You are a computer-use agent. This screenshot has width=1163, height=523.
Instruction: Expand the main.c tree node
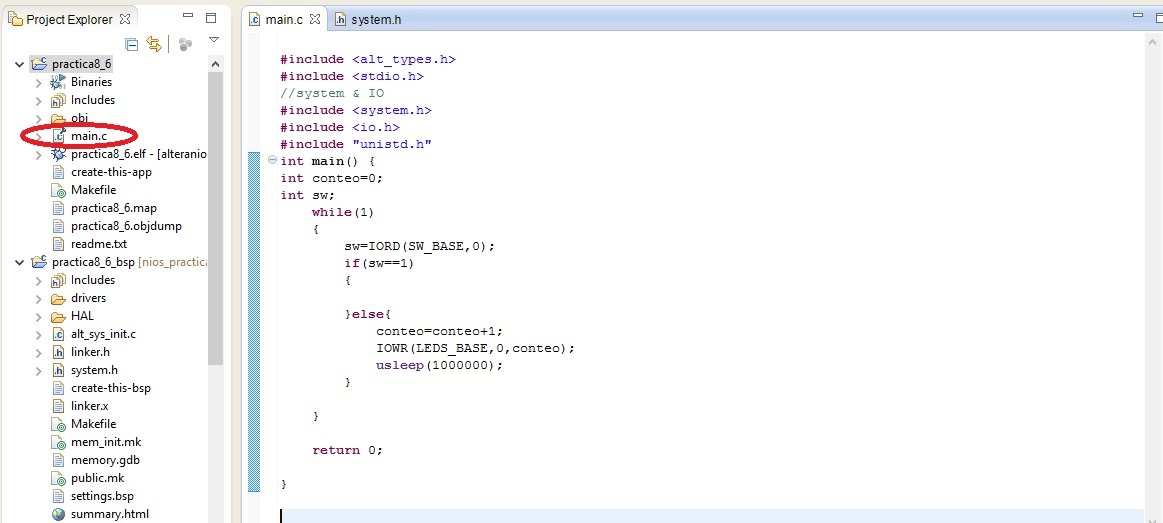tap(39, 136)
